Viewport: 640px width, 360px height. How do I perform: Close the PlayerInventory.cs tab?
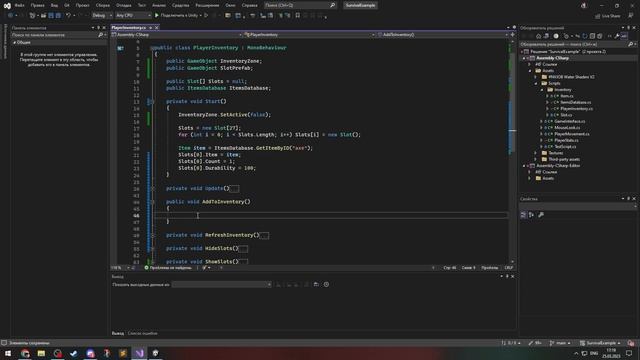coord(157,27)
